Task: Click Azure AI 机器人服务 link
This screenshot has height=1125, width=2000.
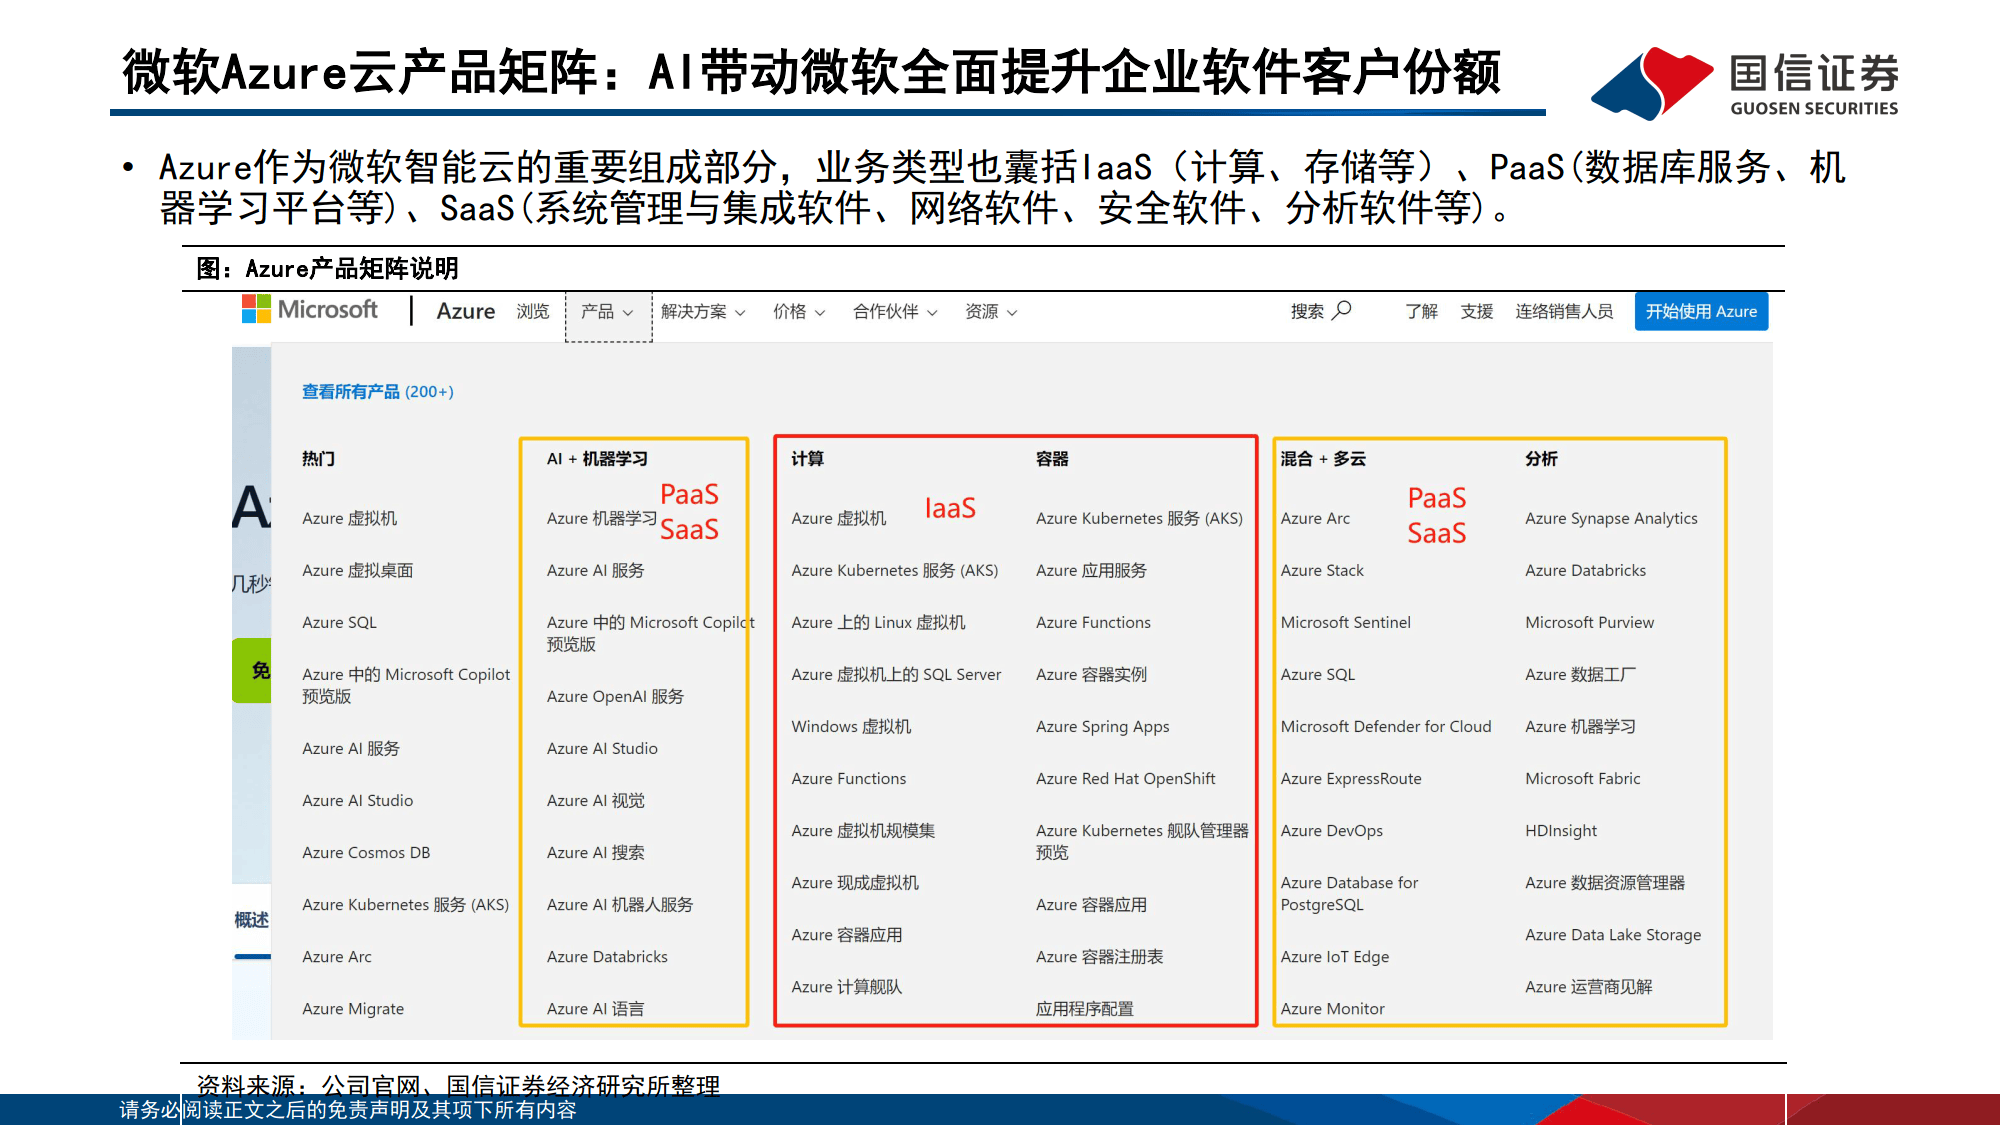Action: (x=620, y=904)
